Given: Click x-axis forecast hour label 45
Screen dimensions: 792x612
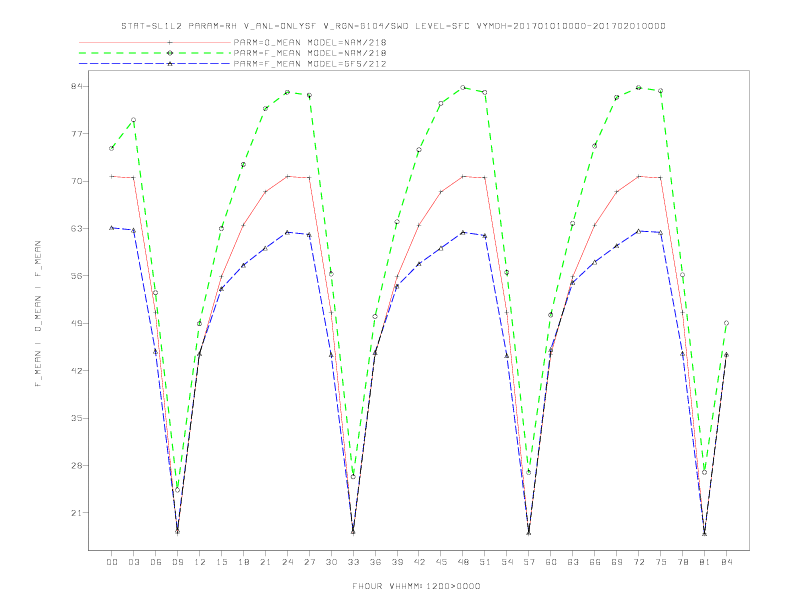Looking at the screenshot, I should [x=441, y=562].
